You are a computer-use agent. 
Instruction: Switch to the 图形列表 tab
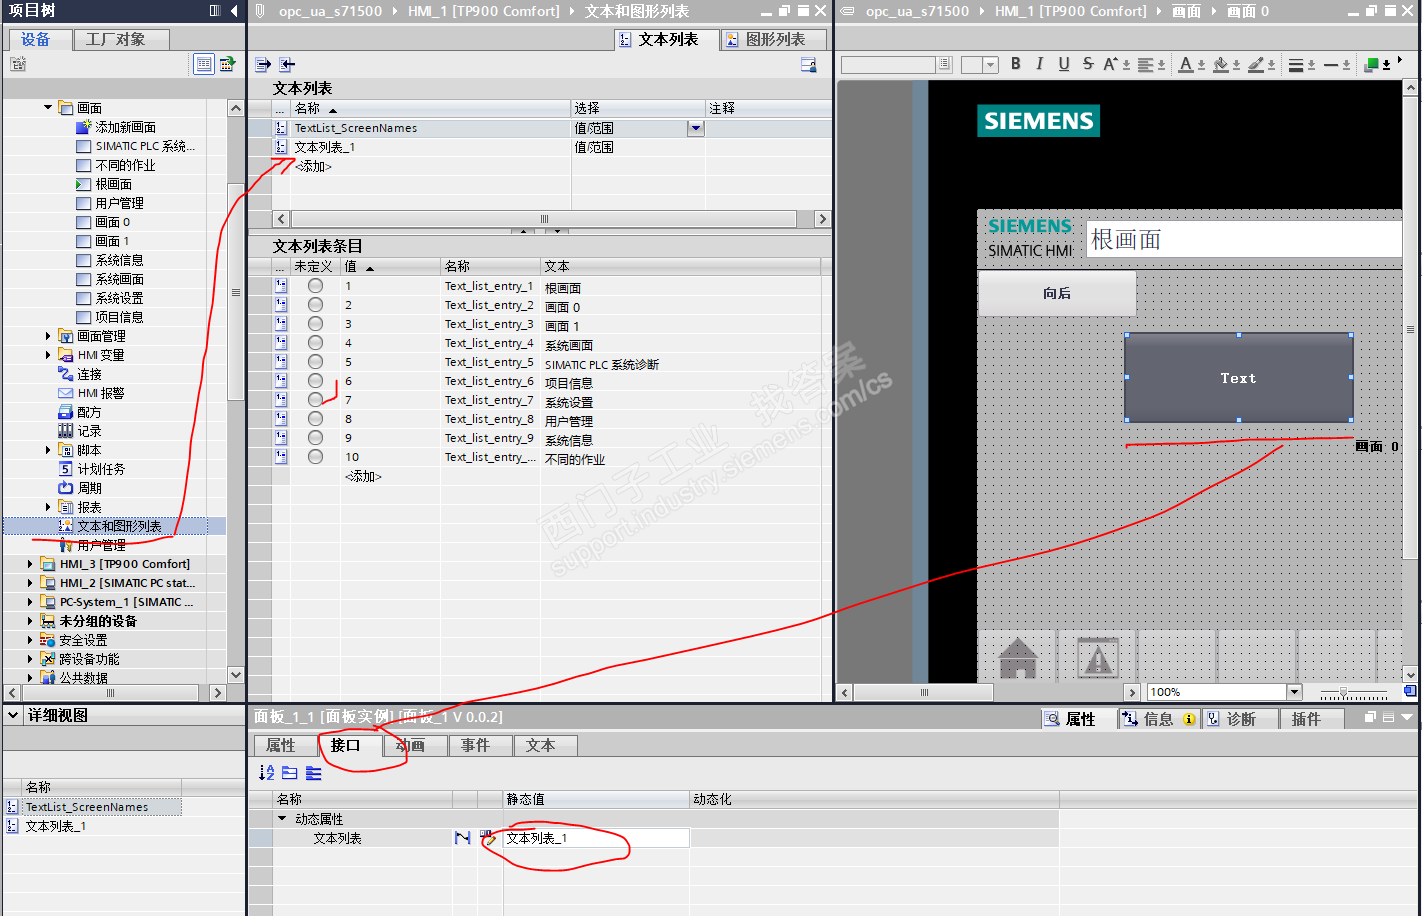(x=773, y=39)
